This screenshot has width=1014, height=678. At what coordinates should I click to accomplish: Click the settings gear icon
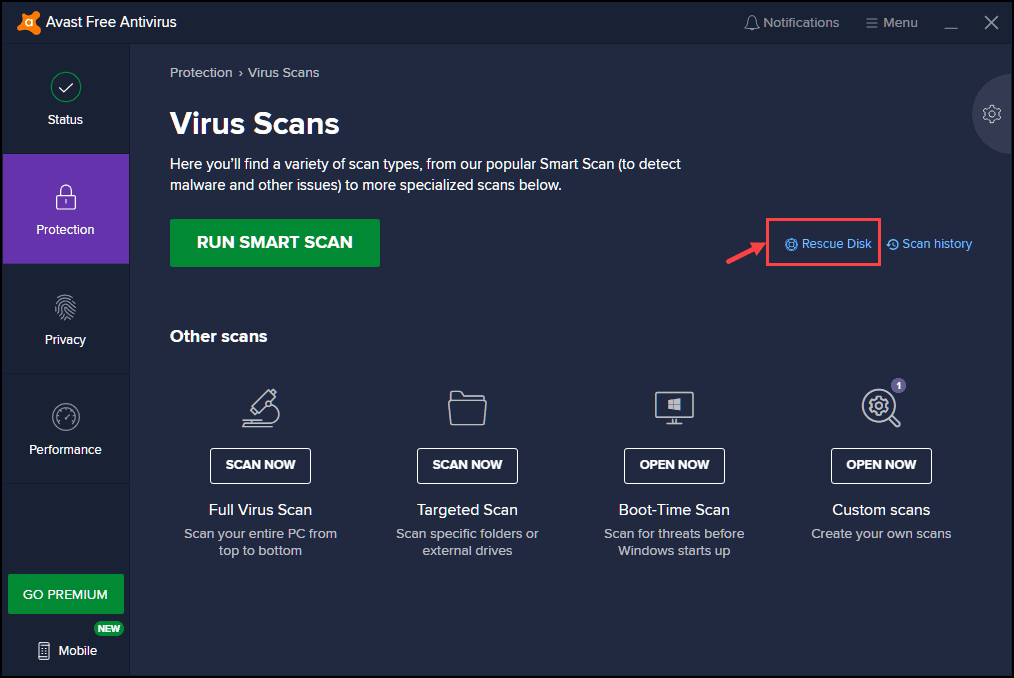coord(991,114)
